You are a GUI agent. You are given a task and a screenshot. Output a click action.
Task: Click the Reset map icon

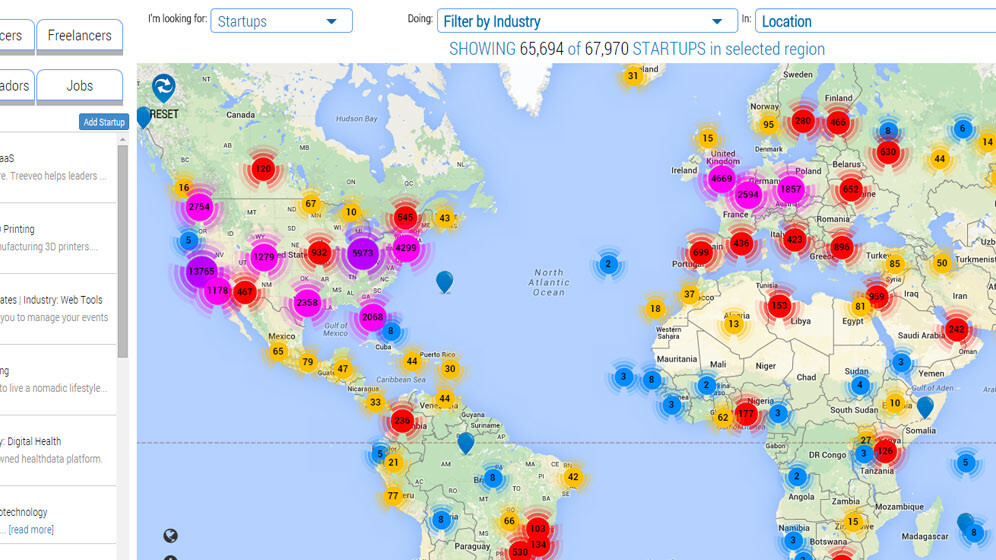tap(163, 88)
